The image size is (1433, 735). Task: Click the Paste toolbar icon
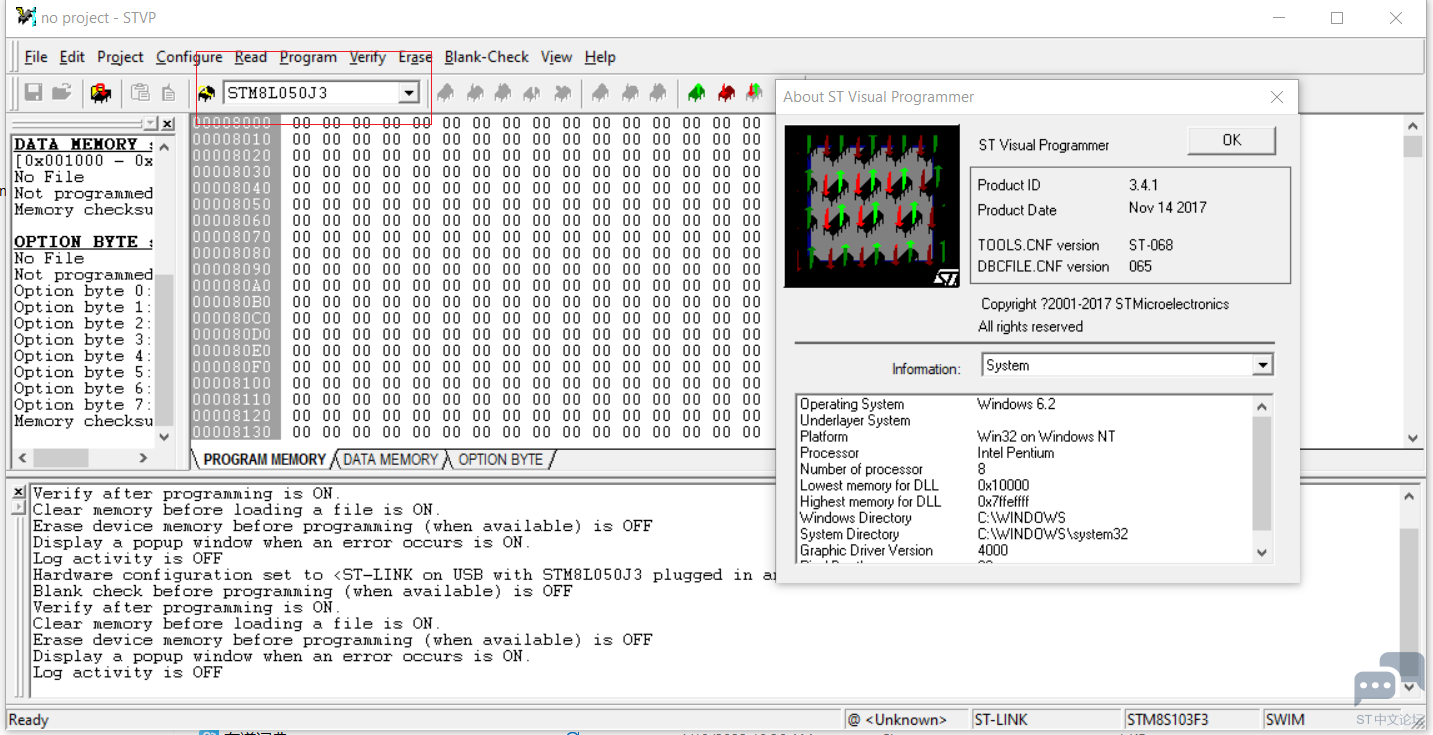168,93
